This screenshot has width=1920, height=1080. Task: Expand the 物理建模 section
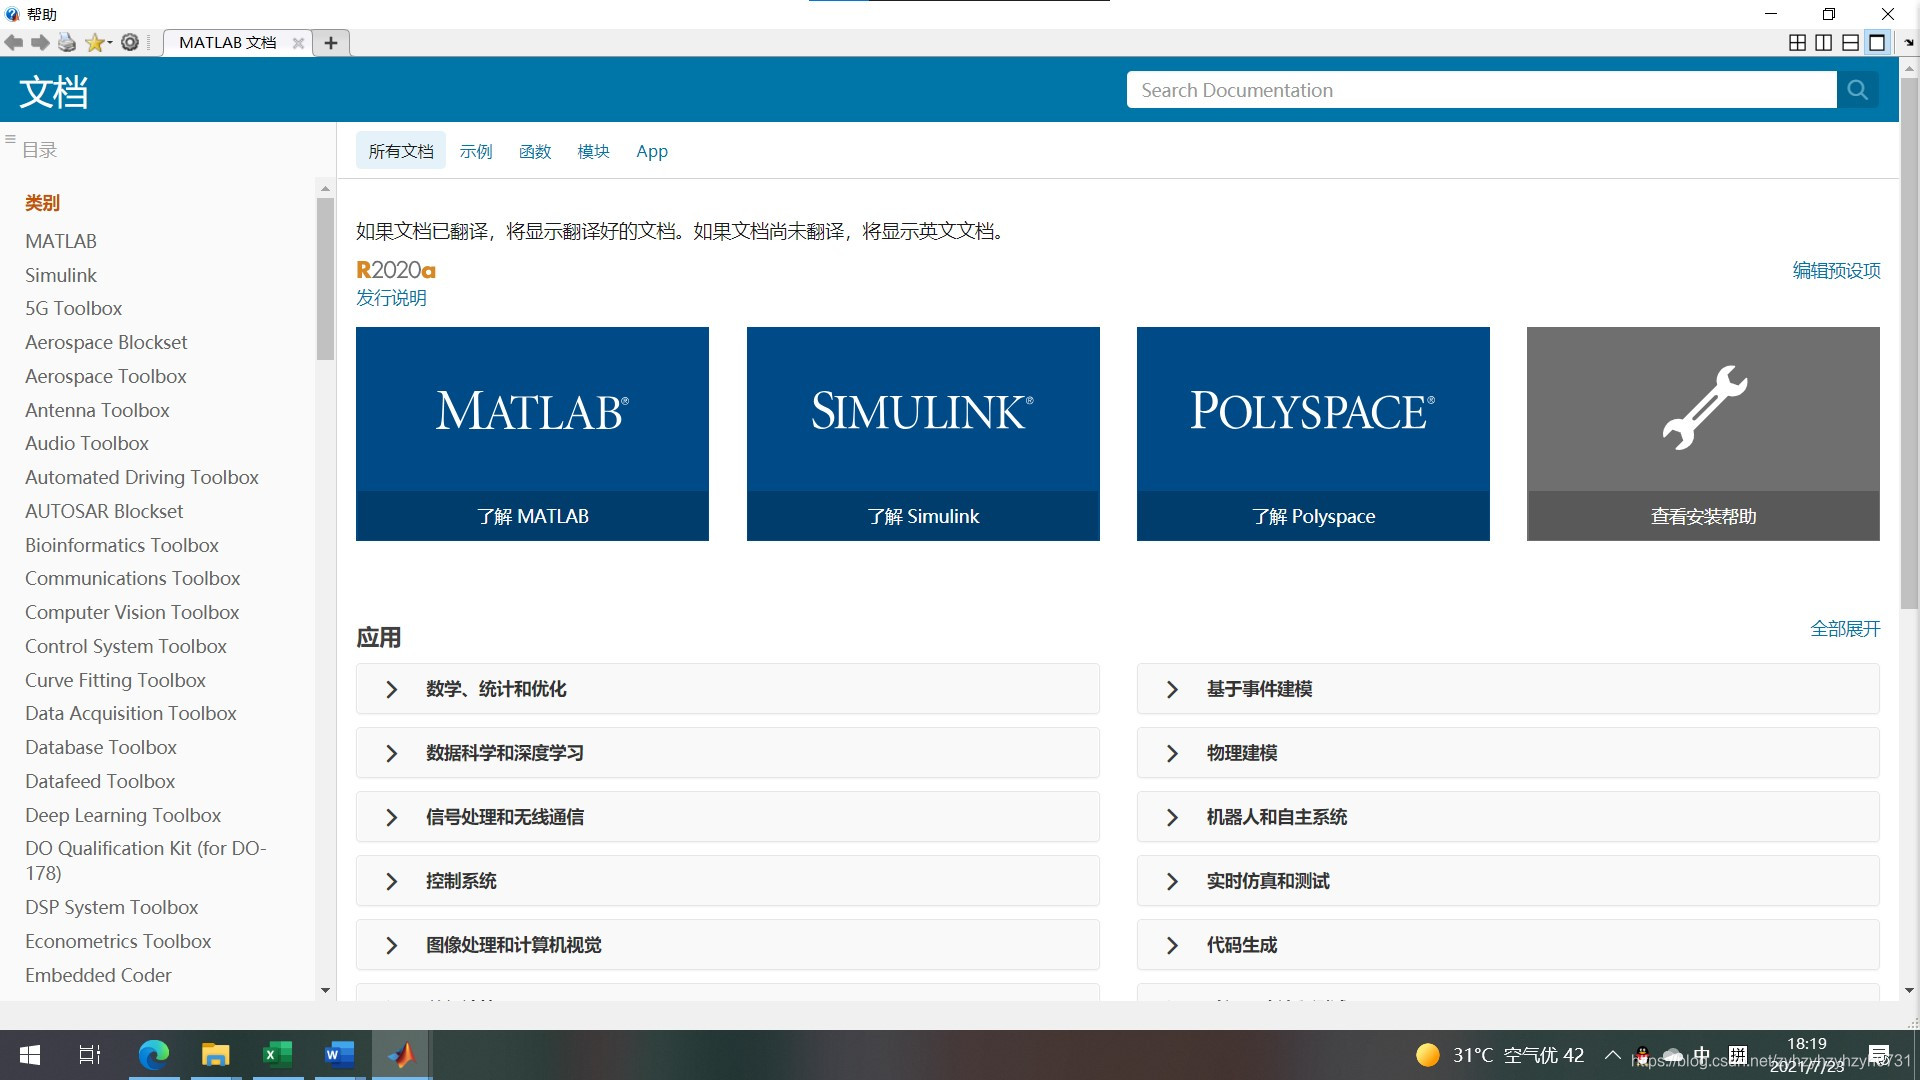point(1508,753)
